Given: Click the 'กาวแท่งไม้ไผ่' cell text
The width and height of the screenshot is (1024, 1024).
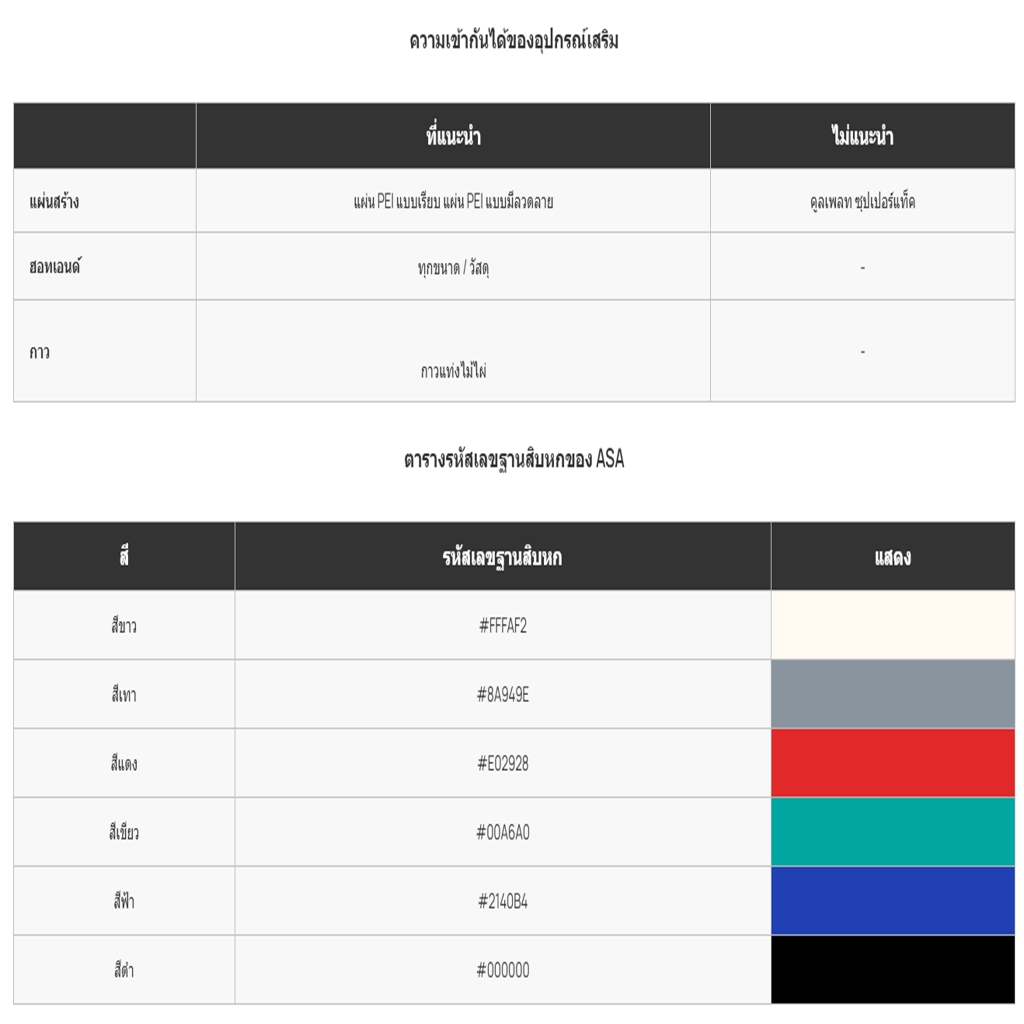Looking at the screenshot, I should pos(453,371).
